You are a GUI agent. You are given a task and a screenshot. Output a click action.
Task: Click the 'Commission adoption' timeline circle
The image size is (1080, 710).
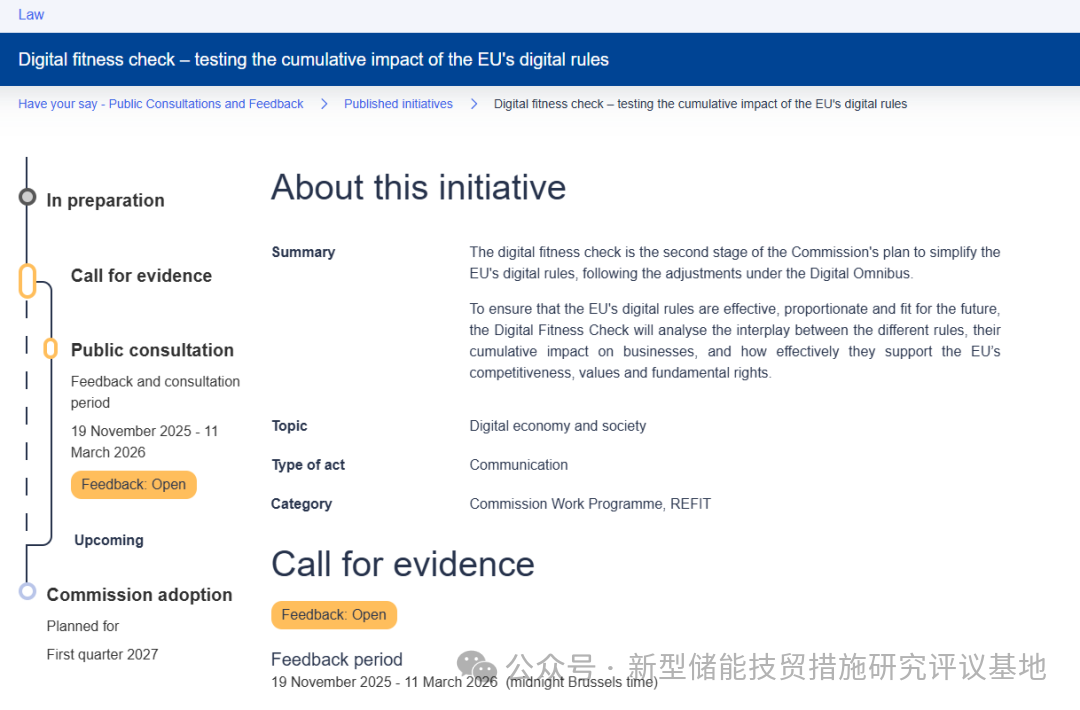(x=28, y=592)
